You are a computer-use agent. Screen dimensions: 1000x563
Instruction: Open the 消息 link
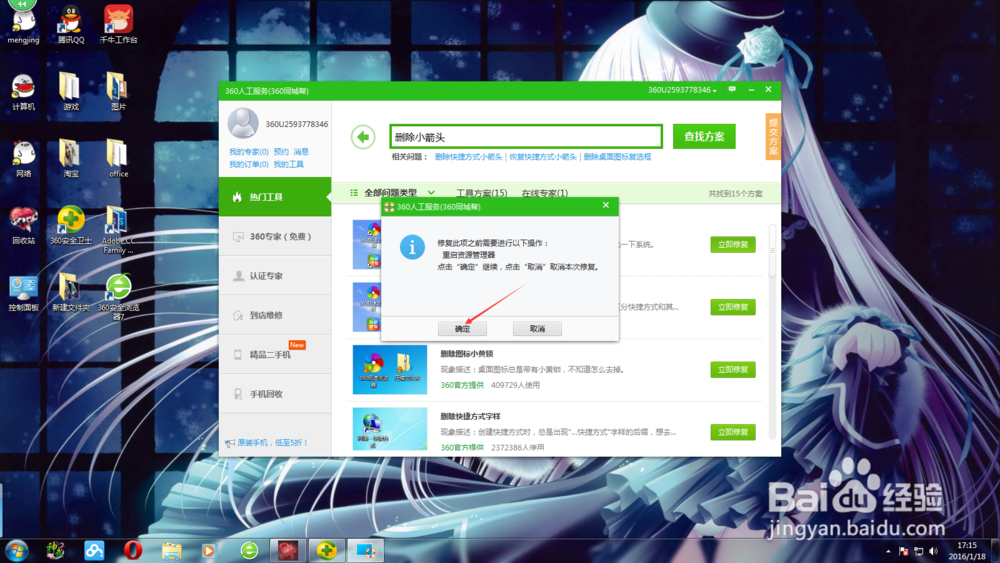pos(301,152)
